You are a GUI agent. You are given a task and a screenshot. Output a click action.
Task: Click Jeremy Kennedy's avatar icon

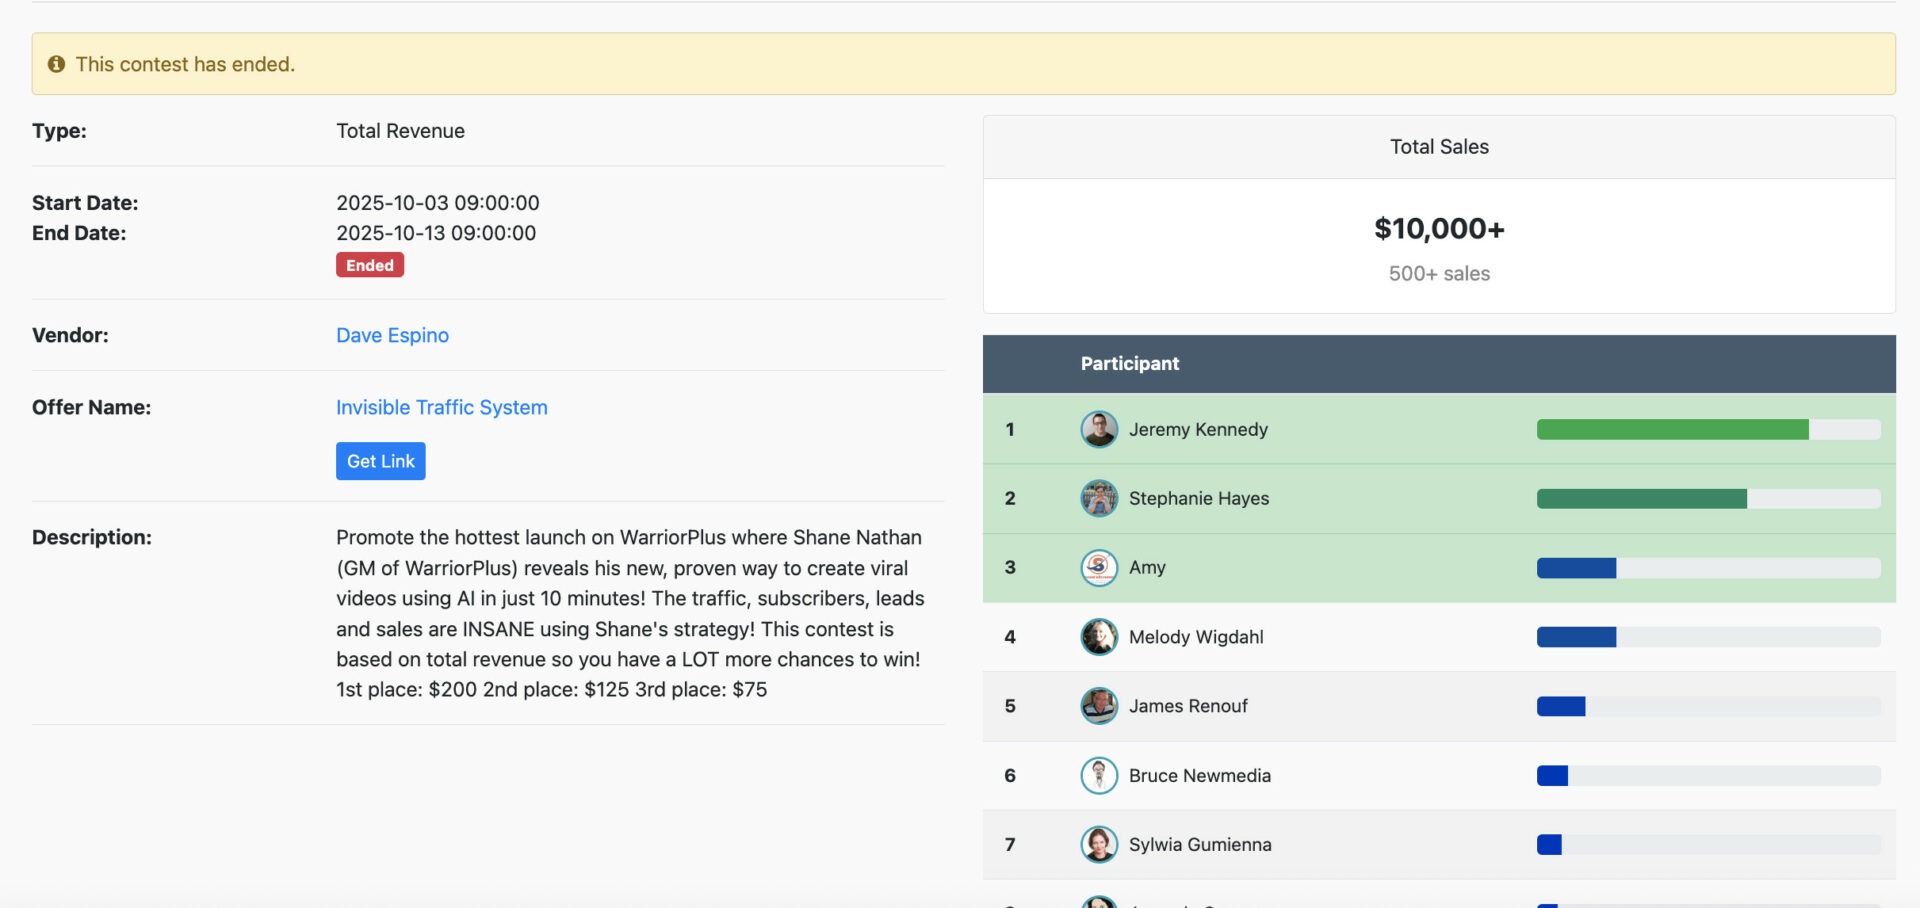point(1098,429)
